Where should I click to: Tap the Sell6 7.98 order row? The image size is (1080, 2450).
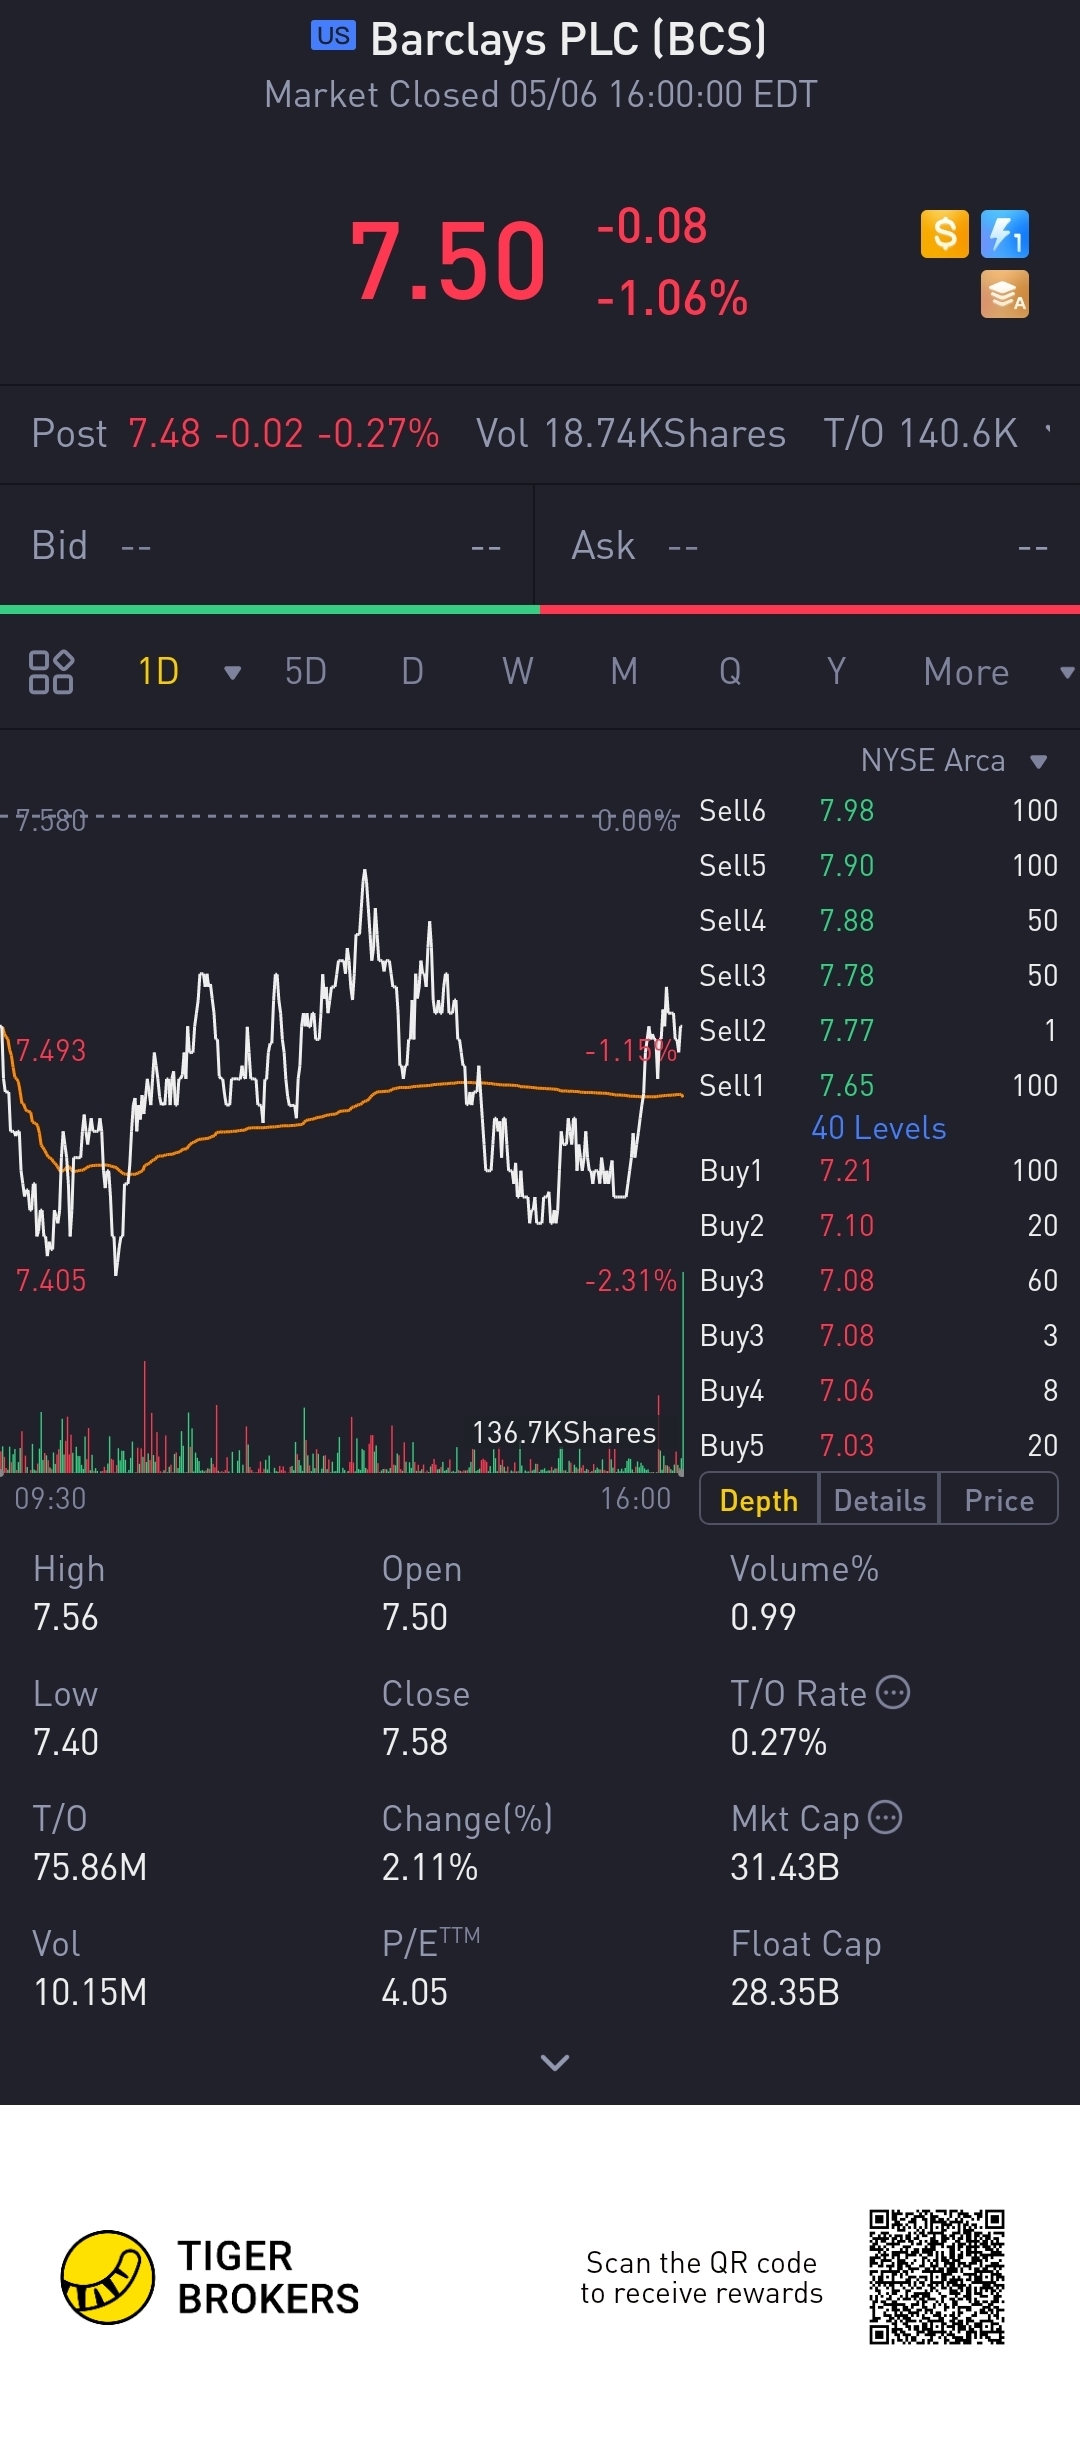[878, 811]
